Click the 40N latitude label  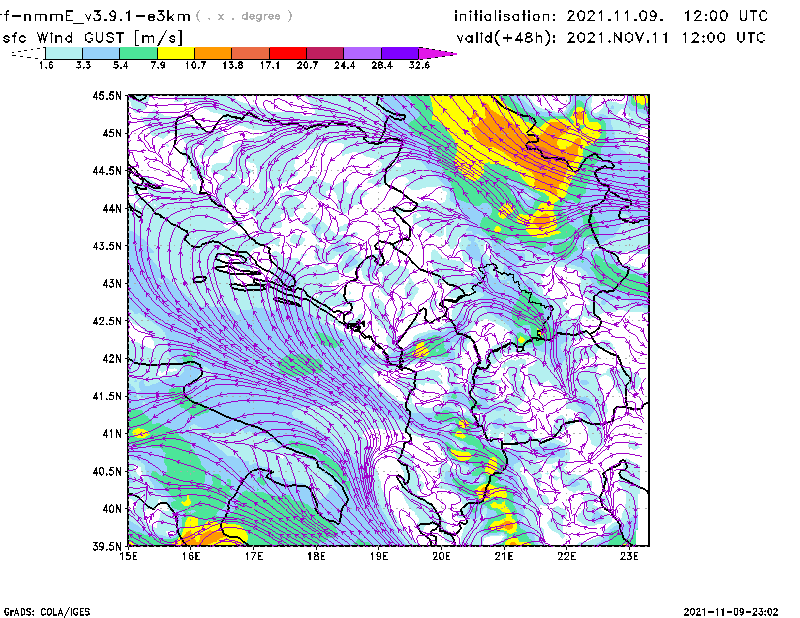pyautogui.click(x=112, y=509)
